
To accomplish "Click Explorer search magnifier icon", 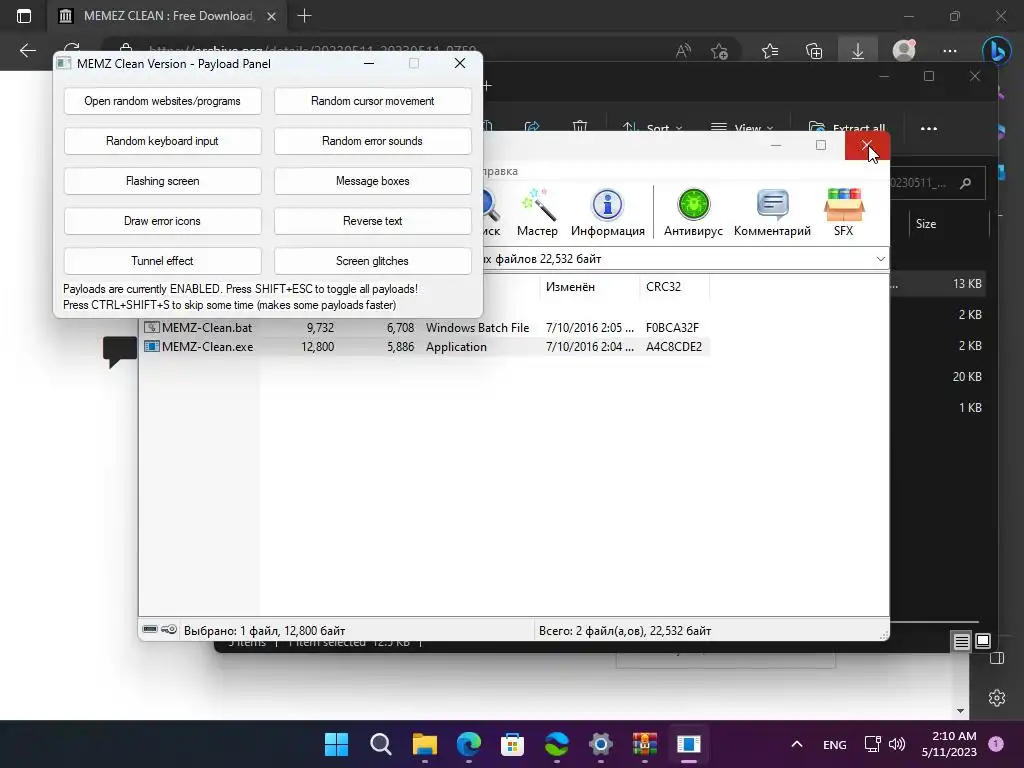I will [x=965, y=184].
